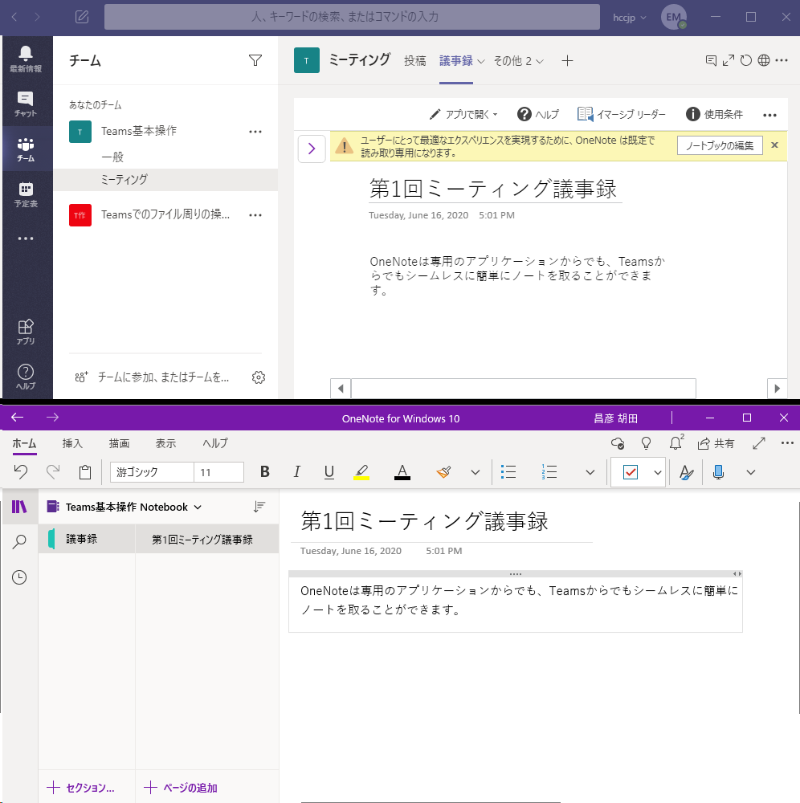Toggle the To Do checkbox tag
This screenshot has width=800, height=803.
[x=630, y=472]
